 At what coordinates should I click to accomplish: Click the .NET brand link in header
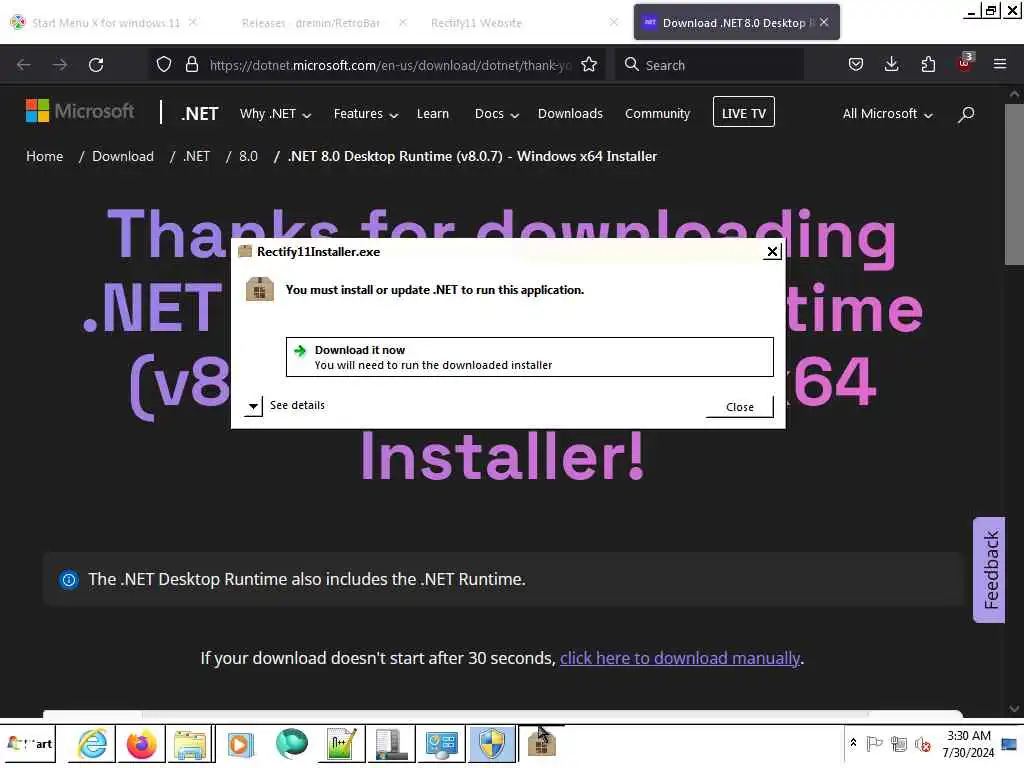(x=200, y=114)
